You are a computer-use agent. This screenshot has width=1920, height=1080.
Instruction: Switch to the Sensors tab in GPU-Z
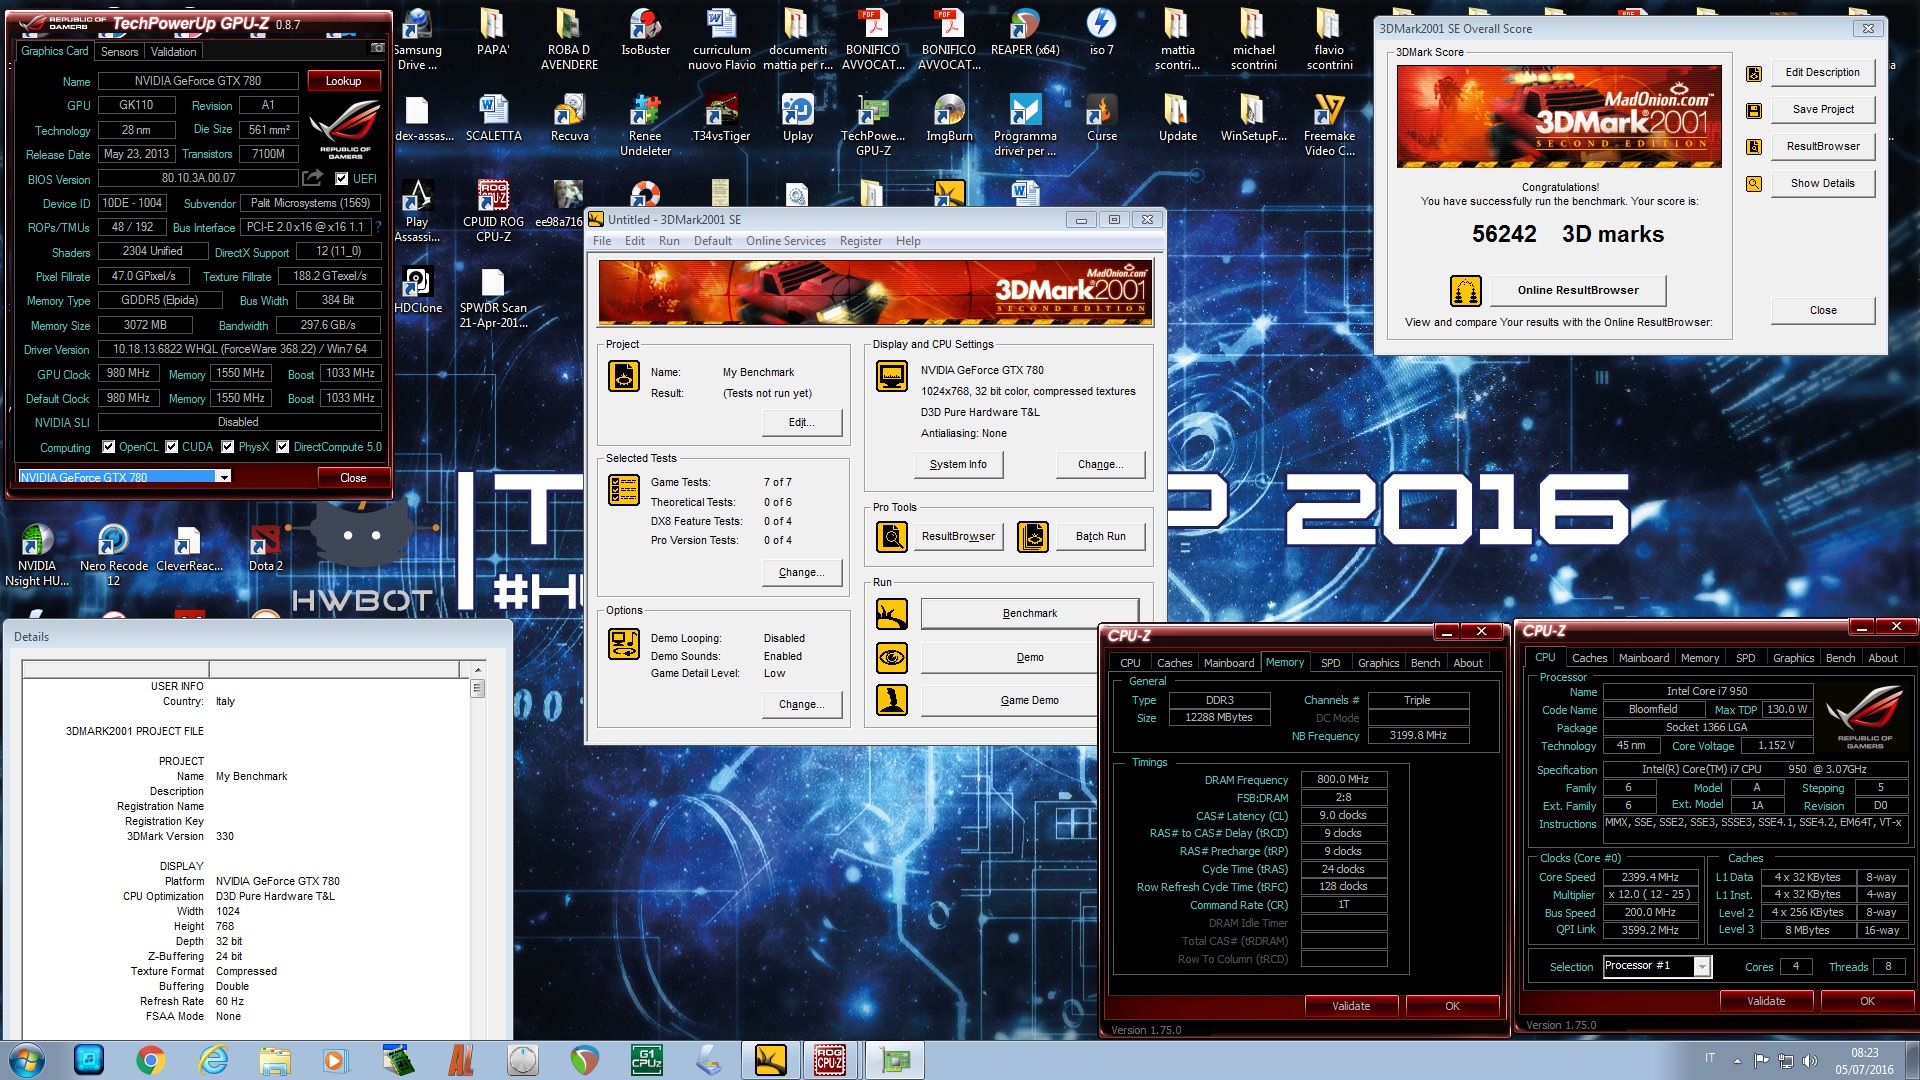pyautogui.click(x=119, y=52)
